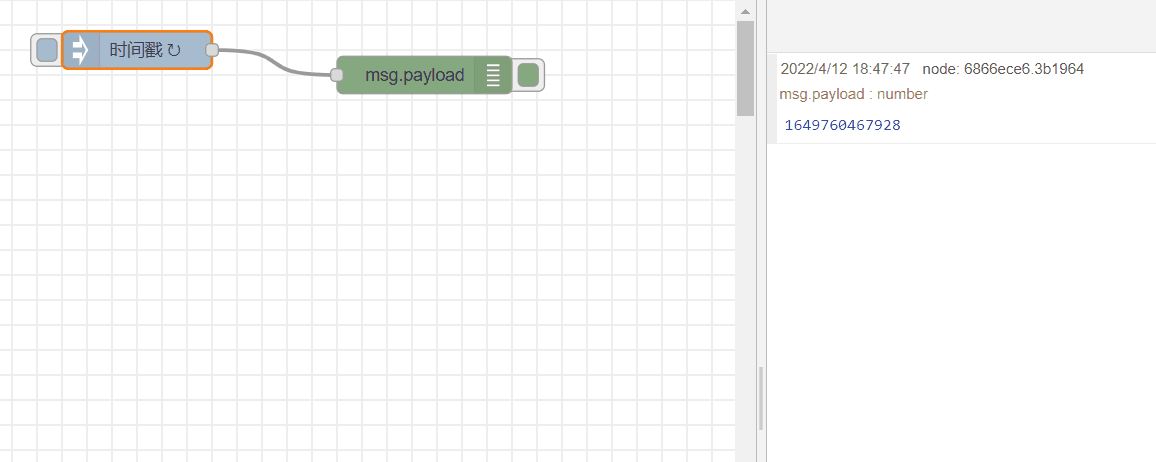Click the canvas vertical scrollbar up arrow

[745, 11]
